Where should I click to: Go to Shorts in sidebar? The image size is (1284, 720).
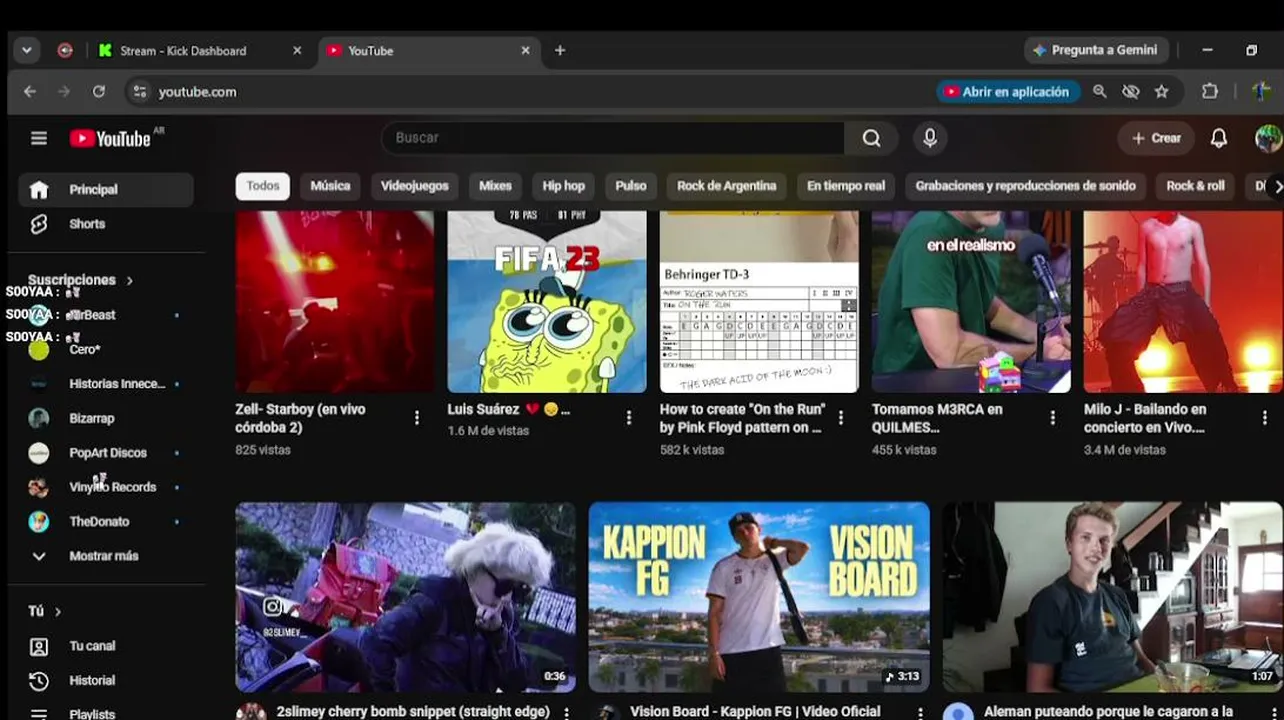[106, 224]
